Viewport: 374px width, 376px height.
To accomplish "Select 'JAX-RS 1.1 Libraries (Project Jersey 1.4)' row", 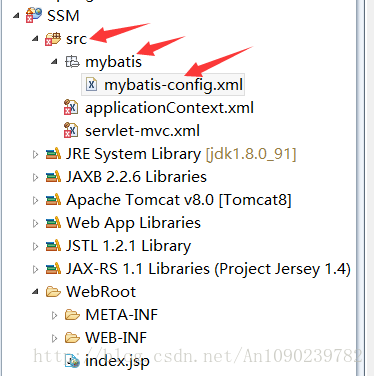I will [x=208, y=269].
